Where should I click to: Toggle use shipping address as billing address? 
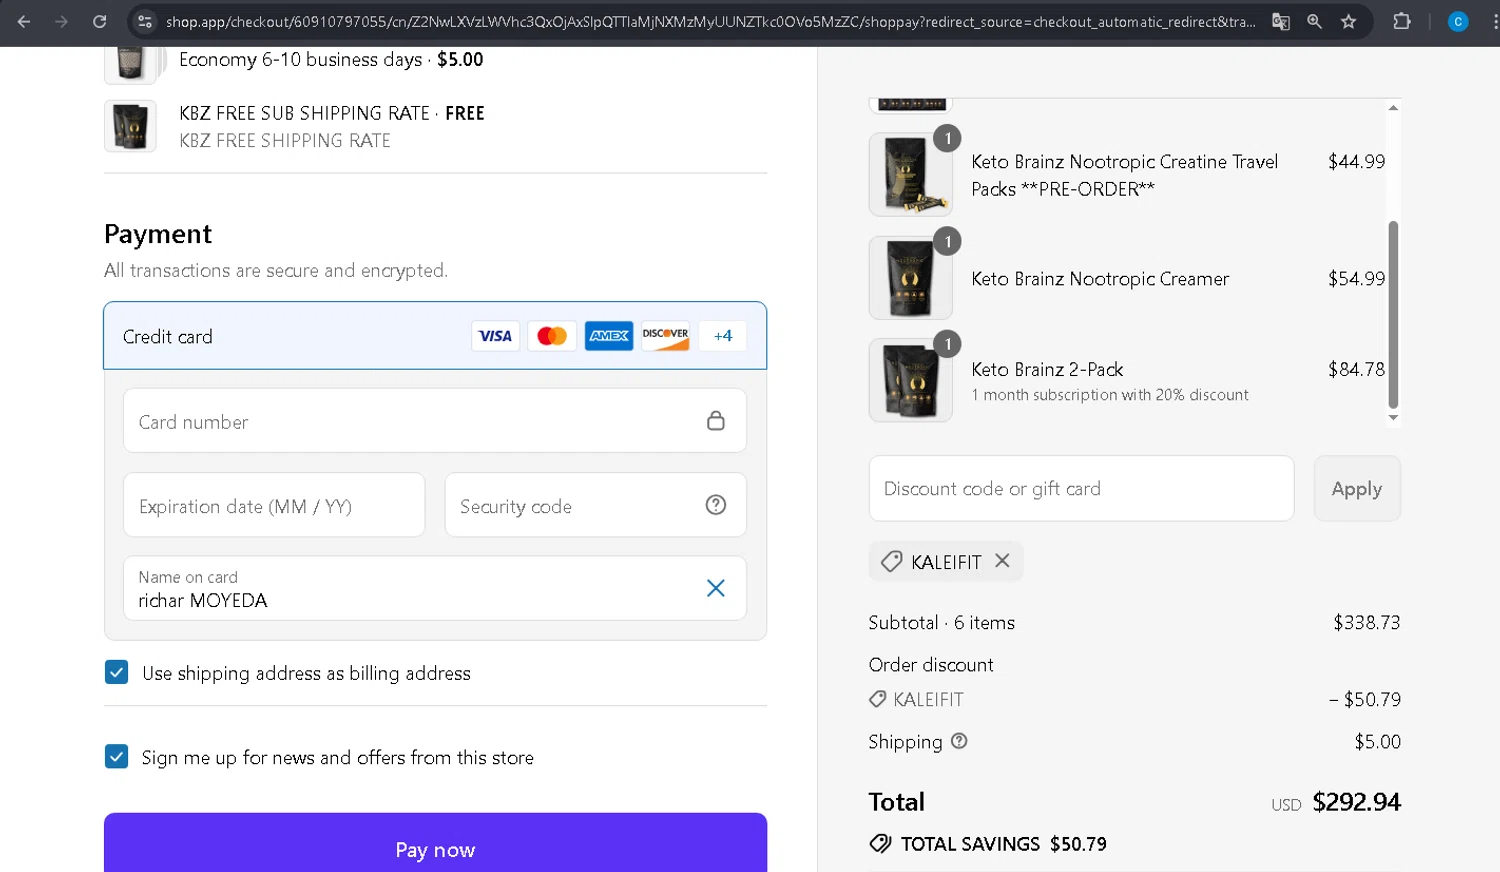click(x=117, y=672)
